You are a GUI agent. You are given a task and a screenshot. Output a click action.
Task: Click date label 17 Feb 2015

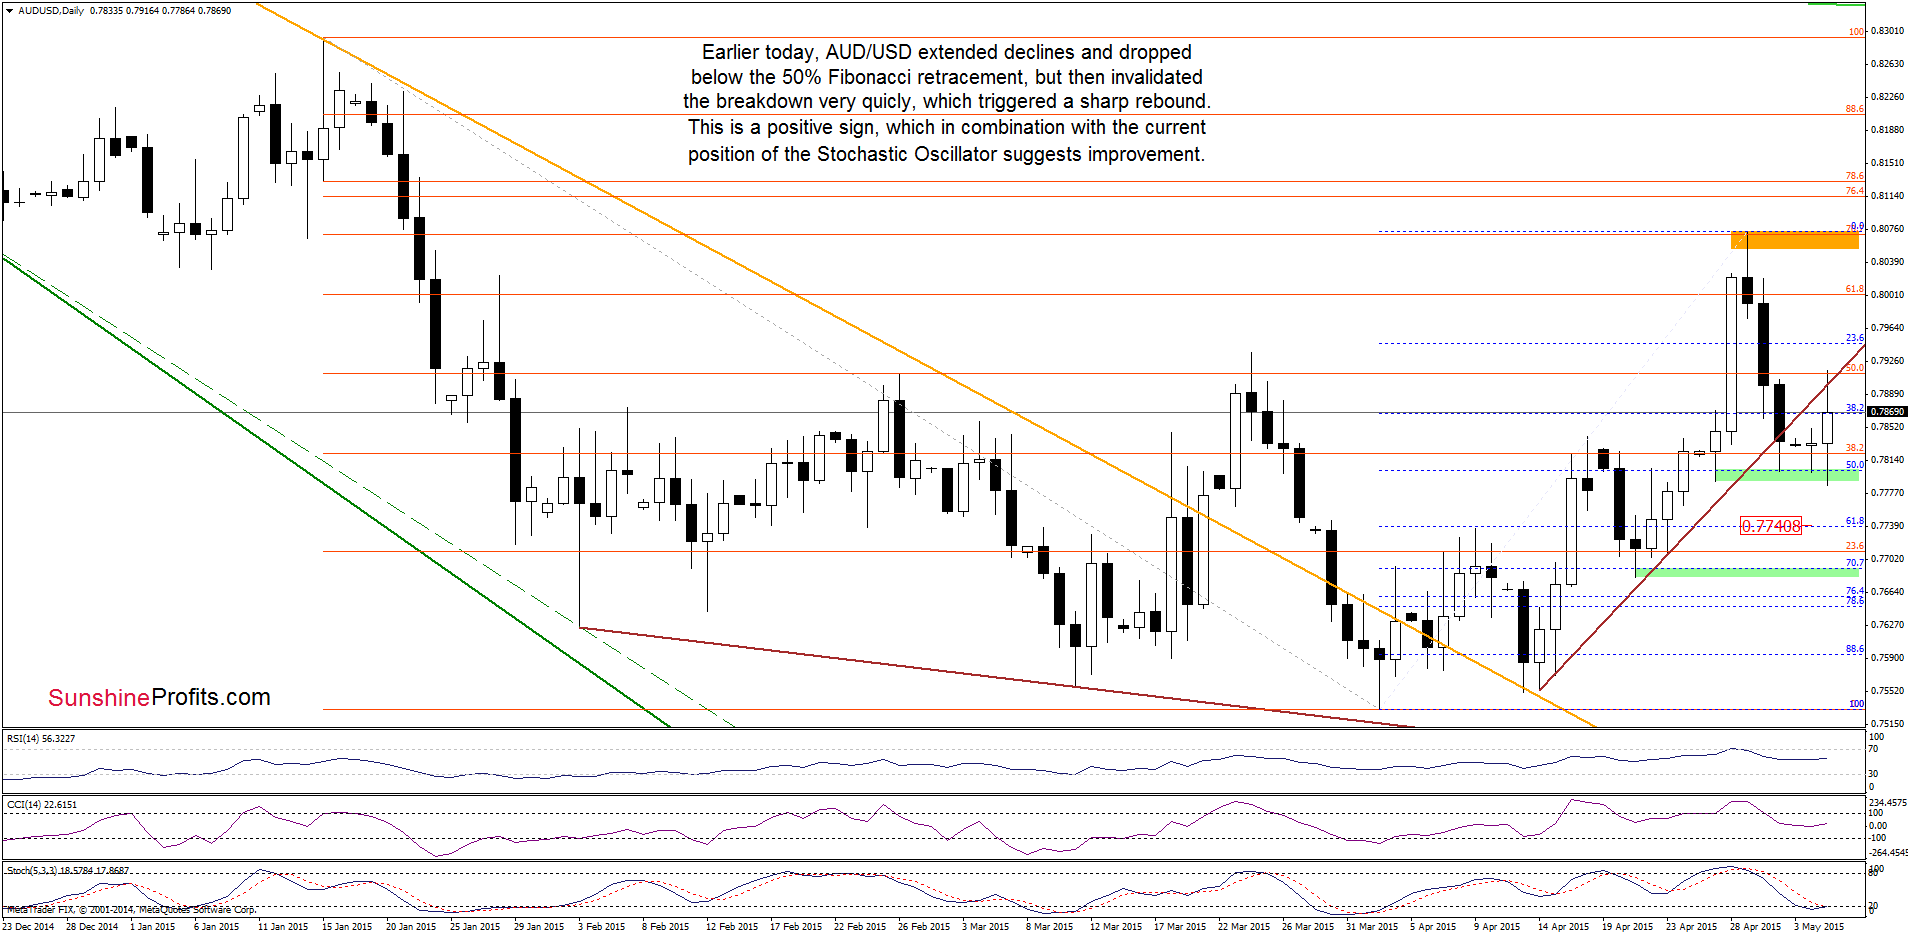(x=796, y=927)
